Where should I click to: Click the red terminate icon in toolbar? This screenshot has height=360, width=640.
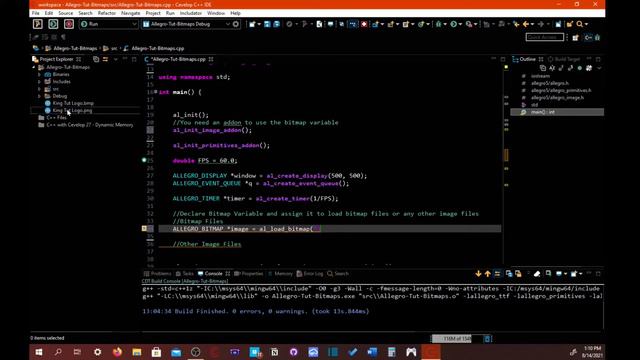click(x=364, y=24)
